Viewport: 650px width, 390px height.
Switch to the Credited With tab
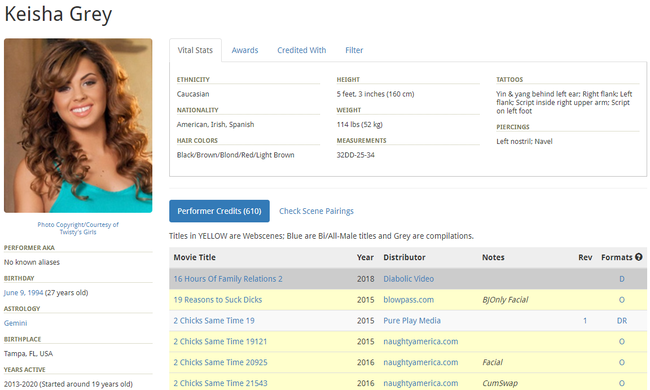(301, 50)
